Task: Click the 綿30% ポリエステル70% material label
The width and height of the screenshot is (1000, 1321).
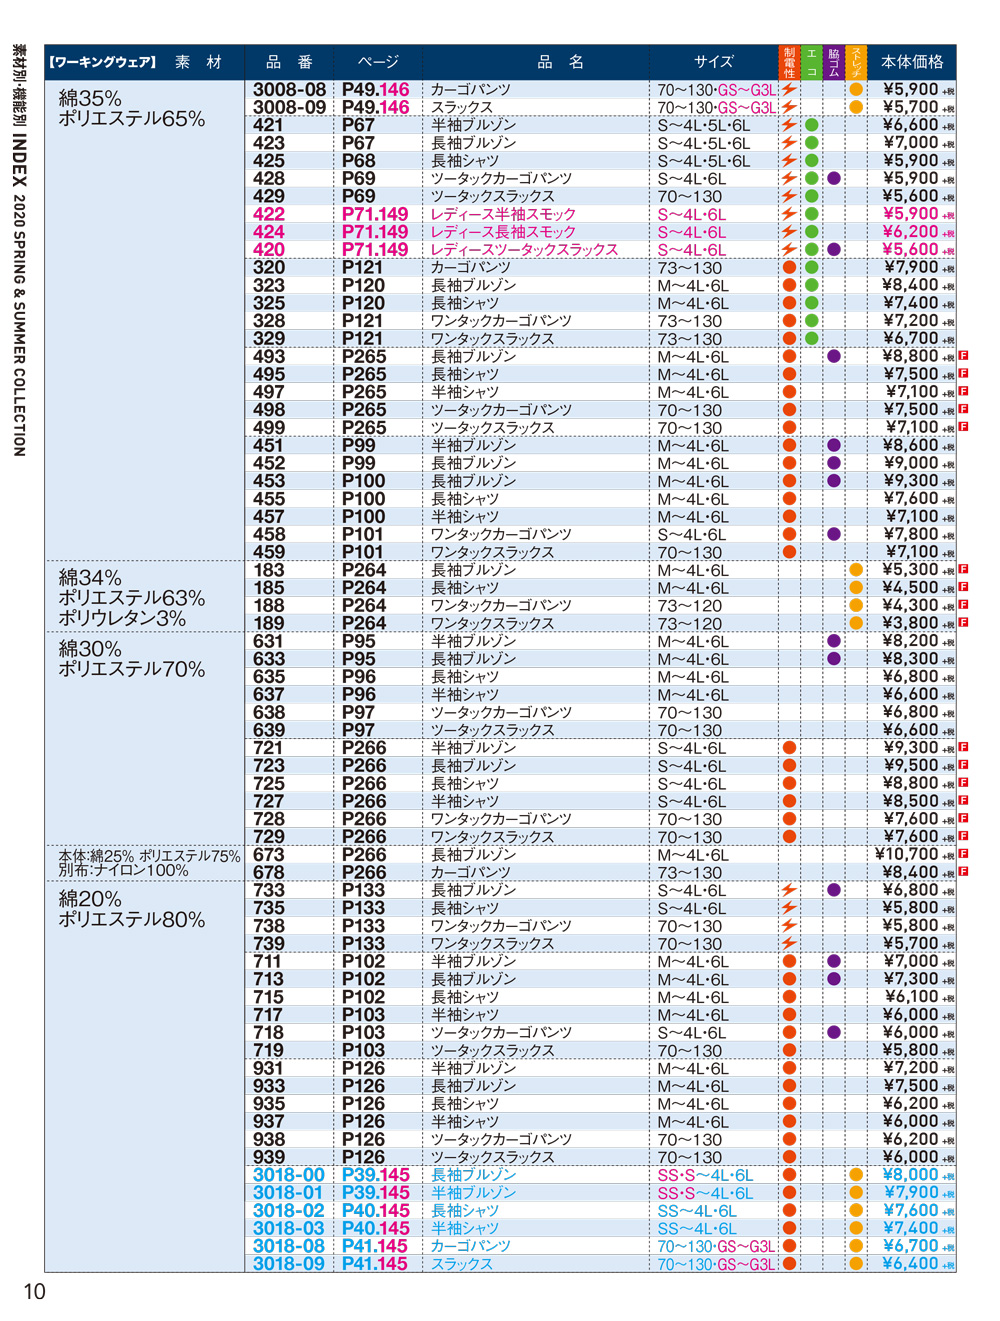Action: click(131, 659)
